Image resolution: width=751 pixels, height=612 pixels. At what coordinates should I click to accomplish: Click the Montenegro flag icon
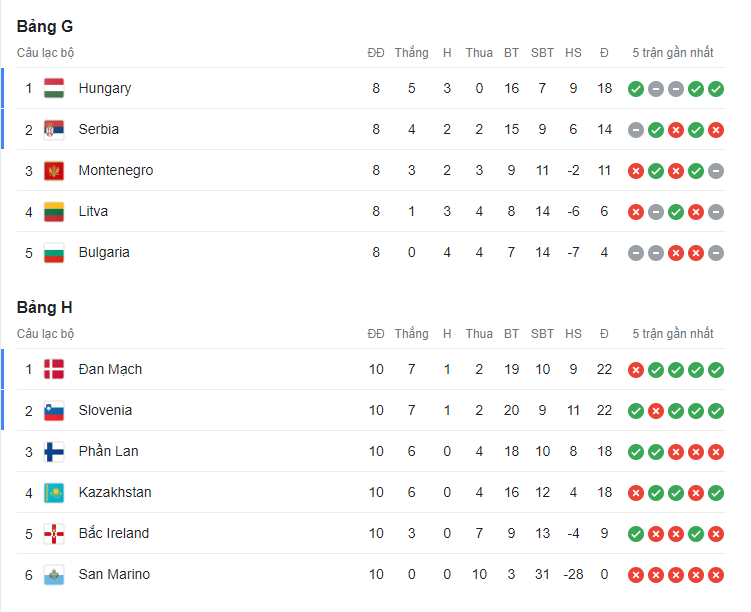[x=54, y=170]
